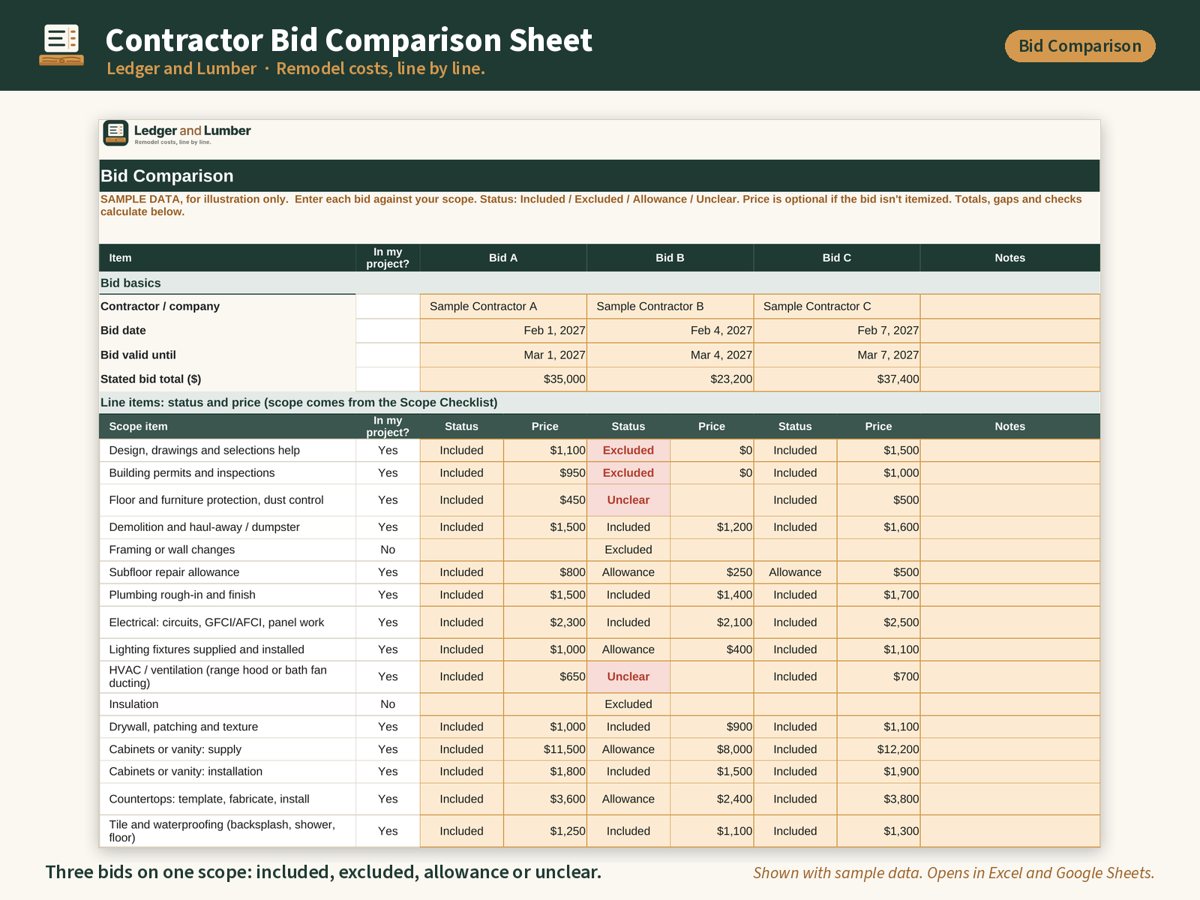Select the 'Sample Contractor A' cell
Screen dimensions: 1200x900
pyautogui.click(x=503, y=306)
